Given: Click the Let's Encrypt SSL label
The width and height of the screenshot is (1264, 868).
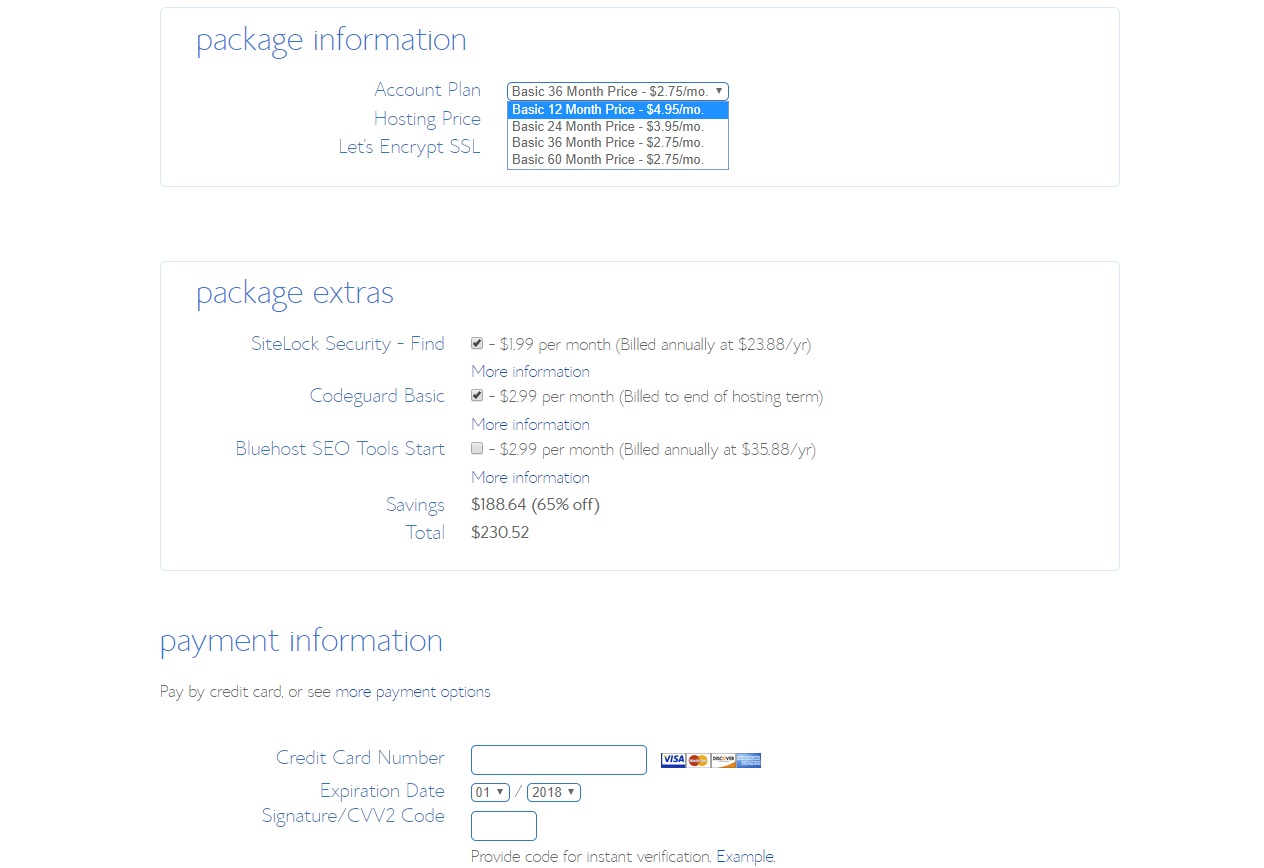Looking at the screenshot, I should pos(409,146).
